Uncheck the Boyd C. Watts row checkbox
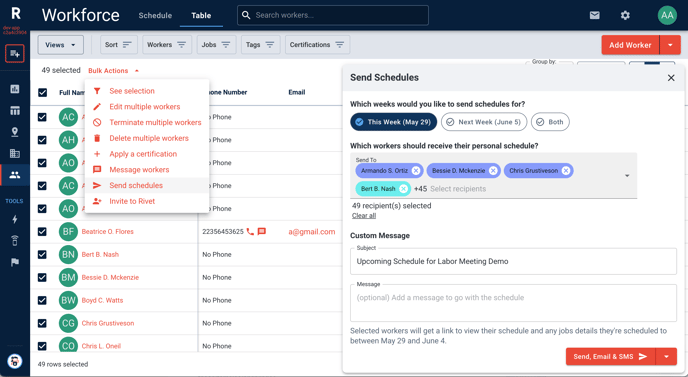This screenshot has height=377, width=688. [42, 301]
